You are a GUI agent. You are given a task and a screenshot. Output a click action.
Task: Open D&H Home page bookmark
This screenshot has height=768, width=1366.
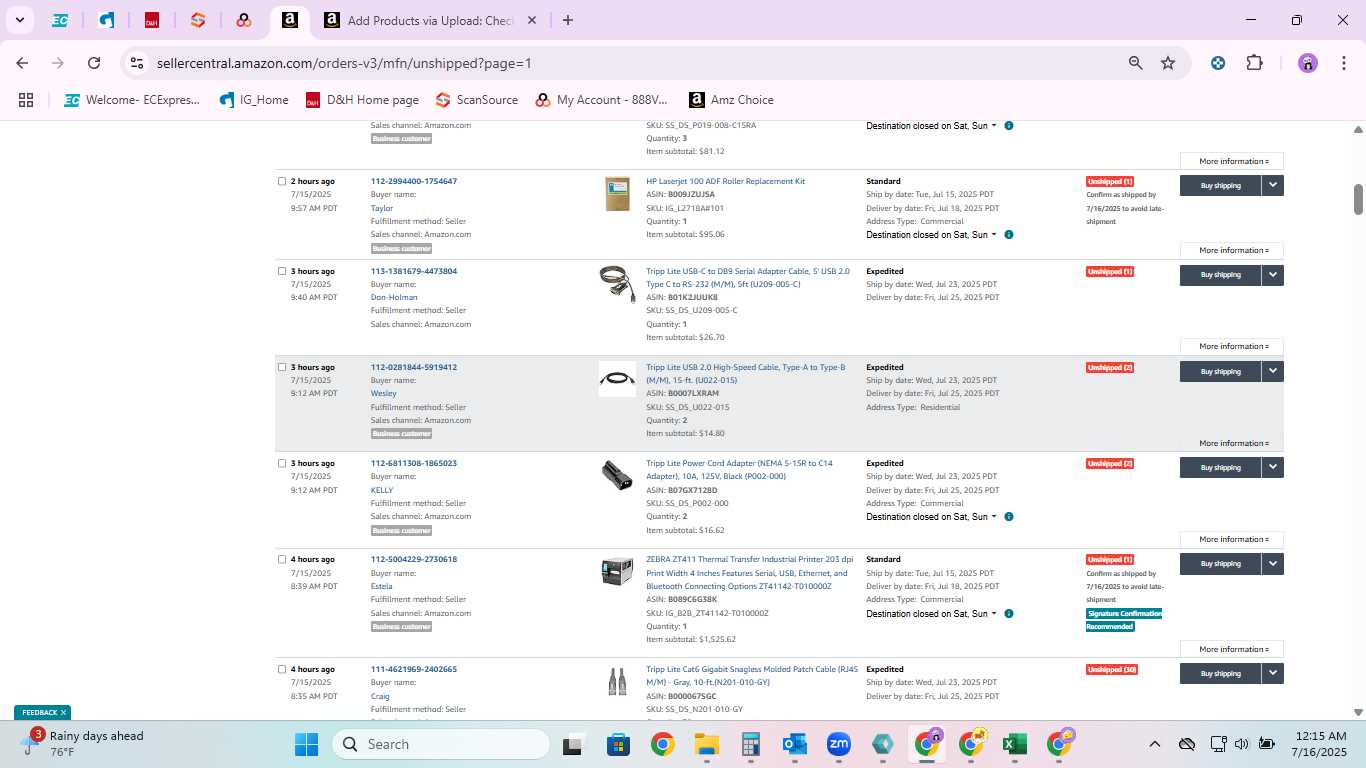pos(362,100)
